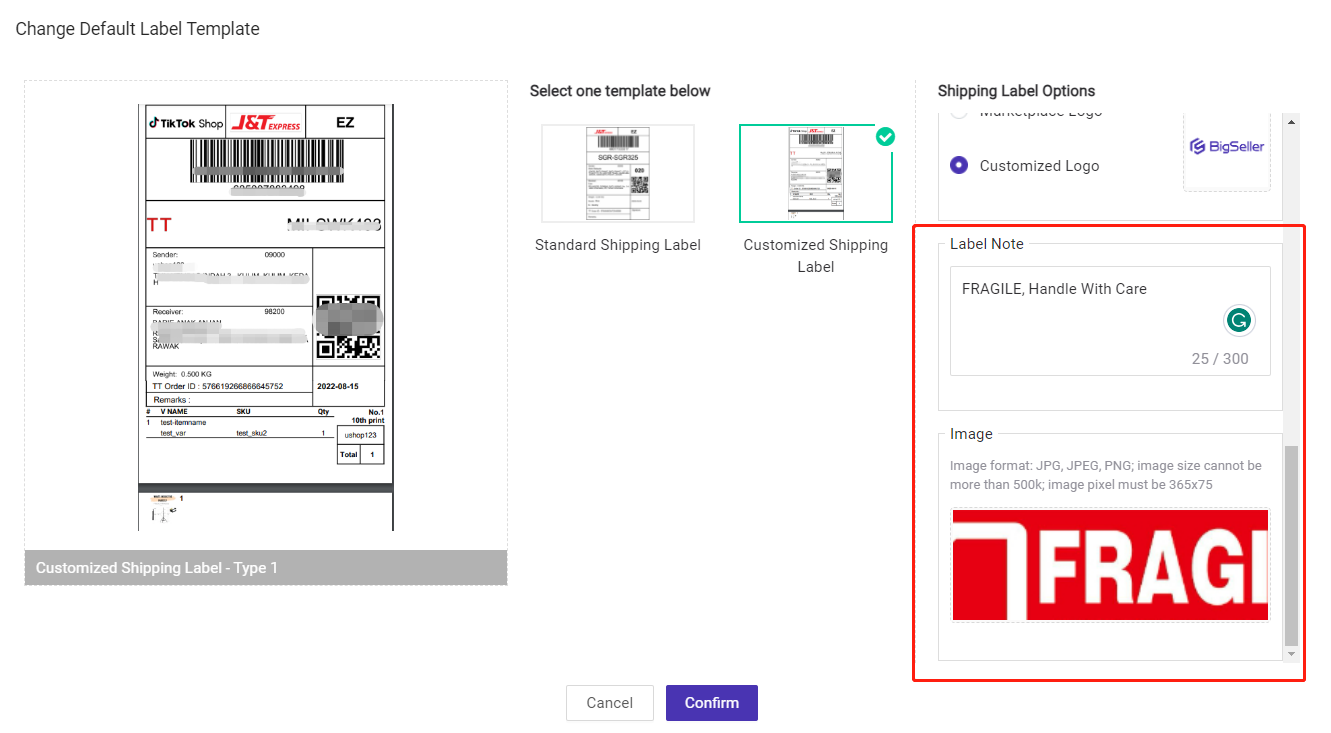Screen dimensions: 1331x733
Task: Click the 'Label Note' section label
Action: coord(987,244)
